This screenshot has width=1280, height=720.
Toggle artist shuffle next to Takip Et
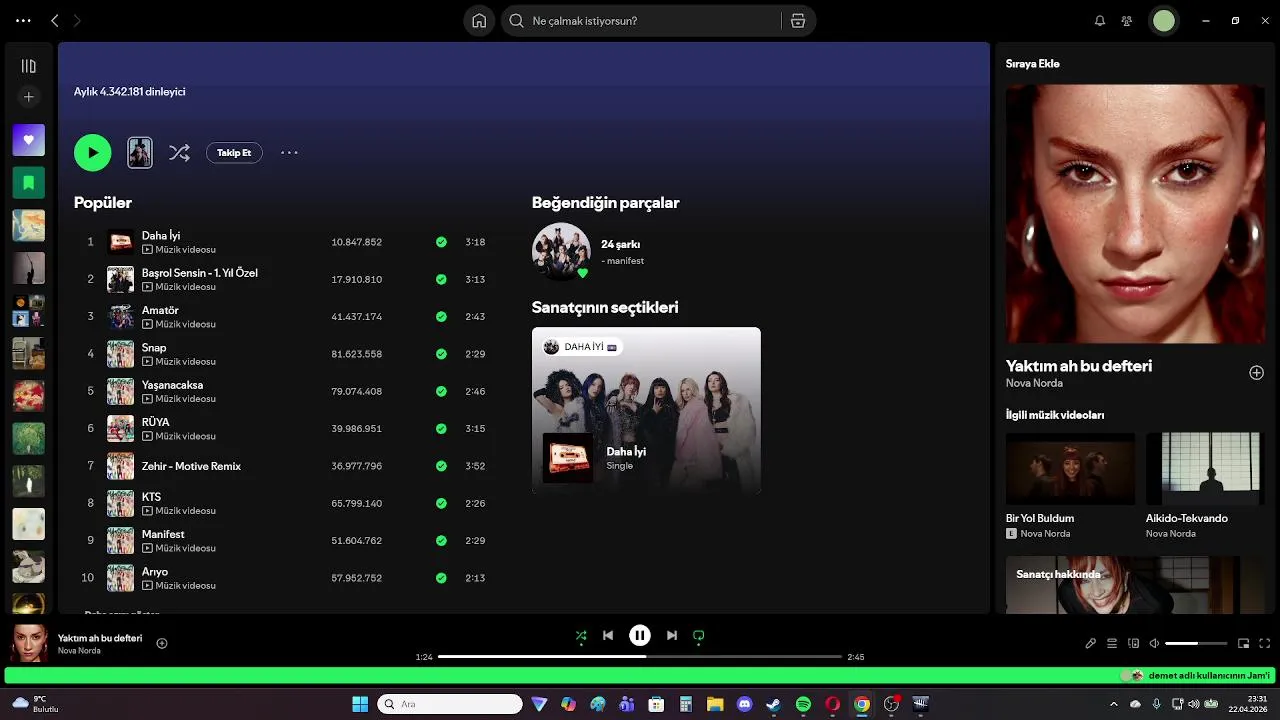point(179,153)
